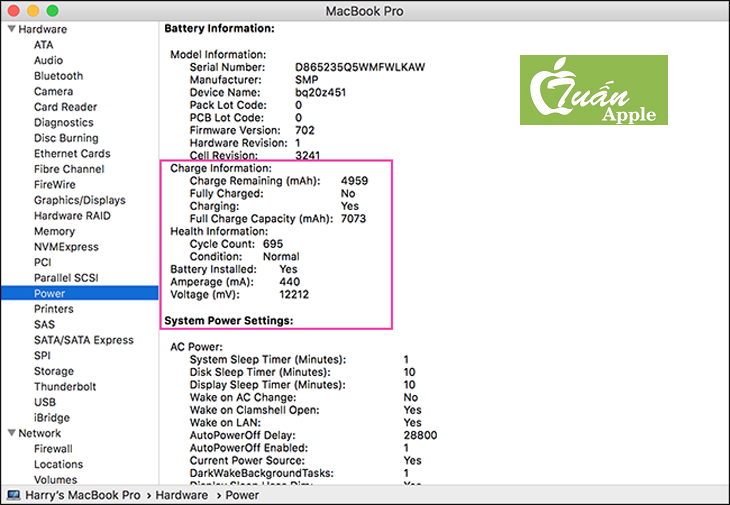Select Power in the sidebar
Viewport: 730px width, 505px height.
coord(50,294)
